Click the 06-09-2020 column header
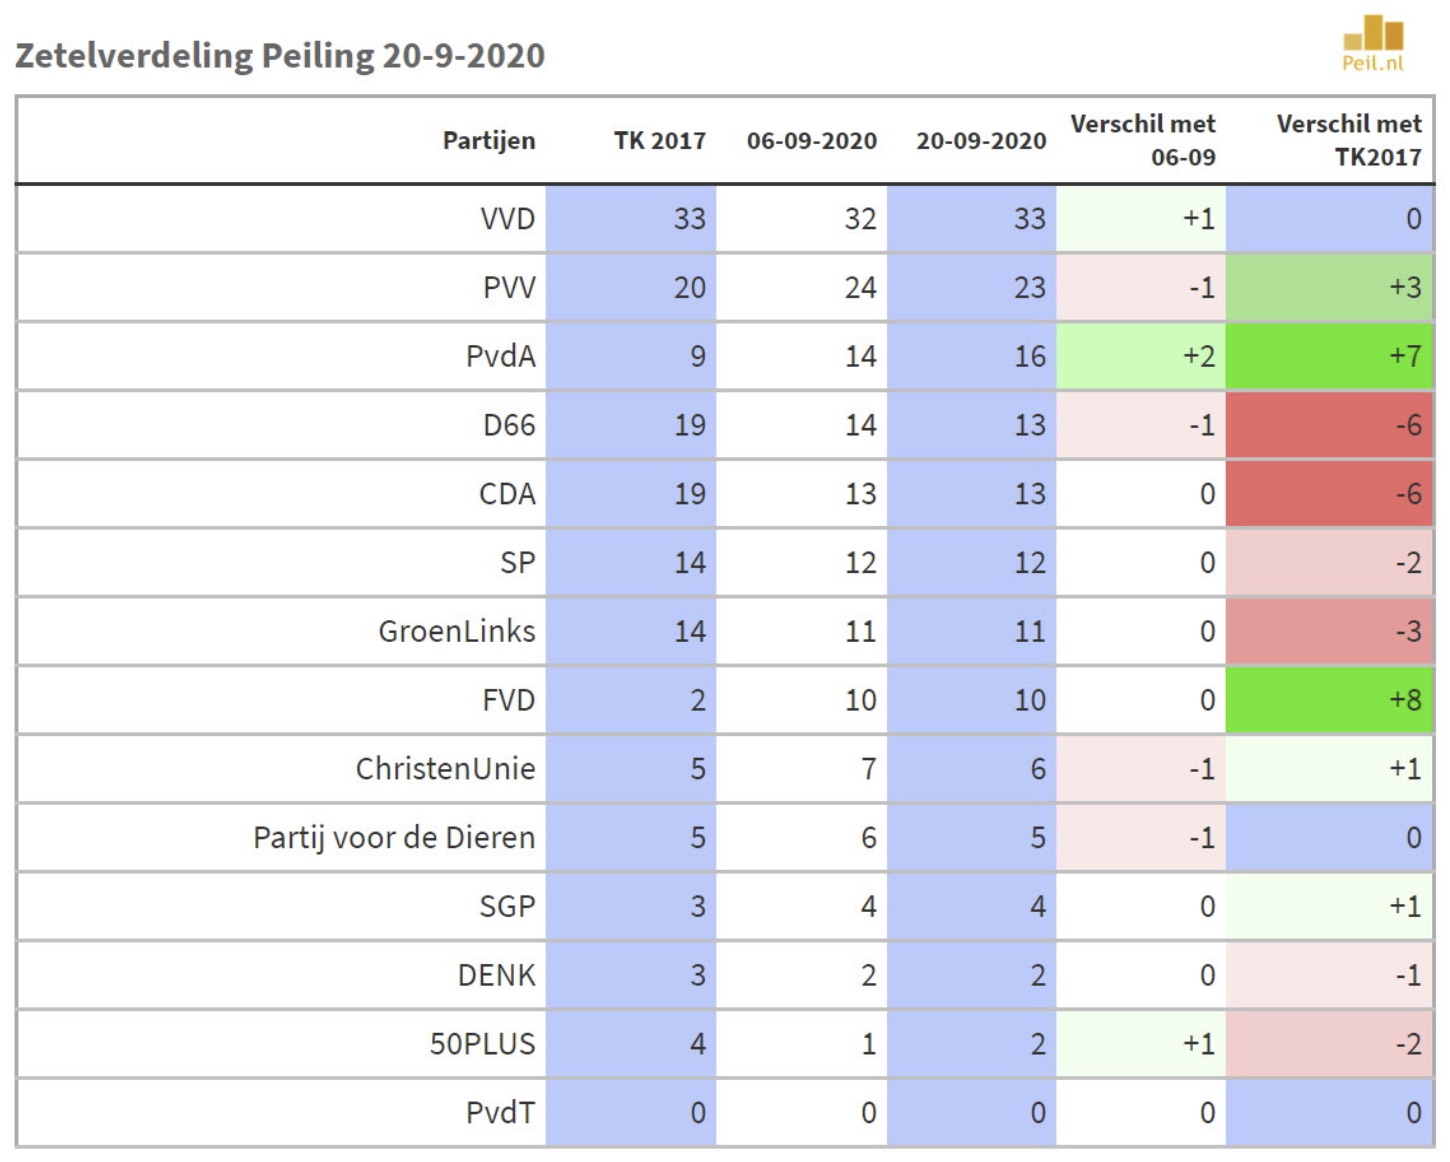The image size is (1450, 1162). (x=811, y=141)
